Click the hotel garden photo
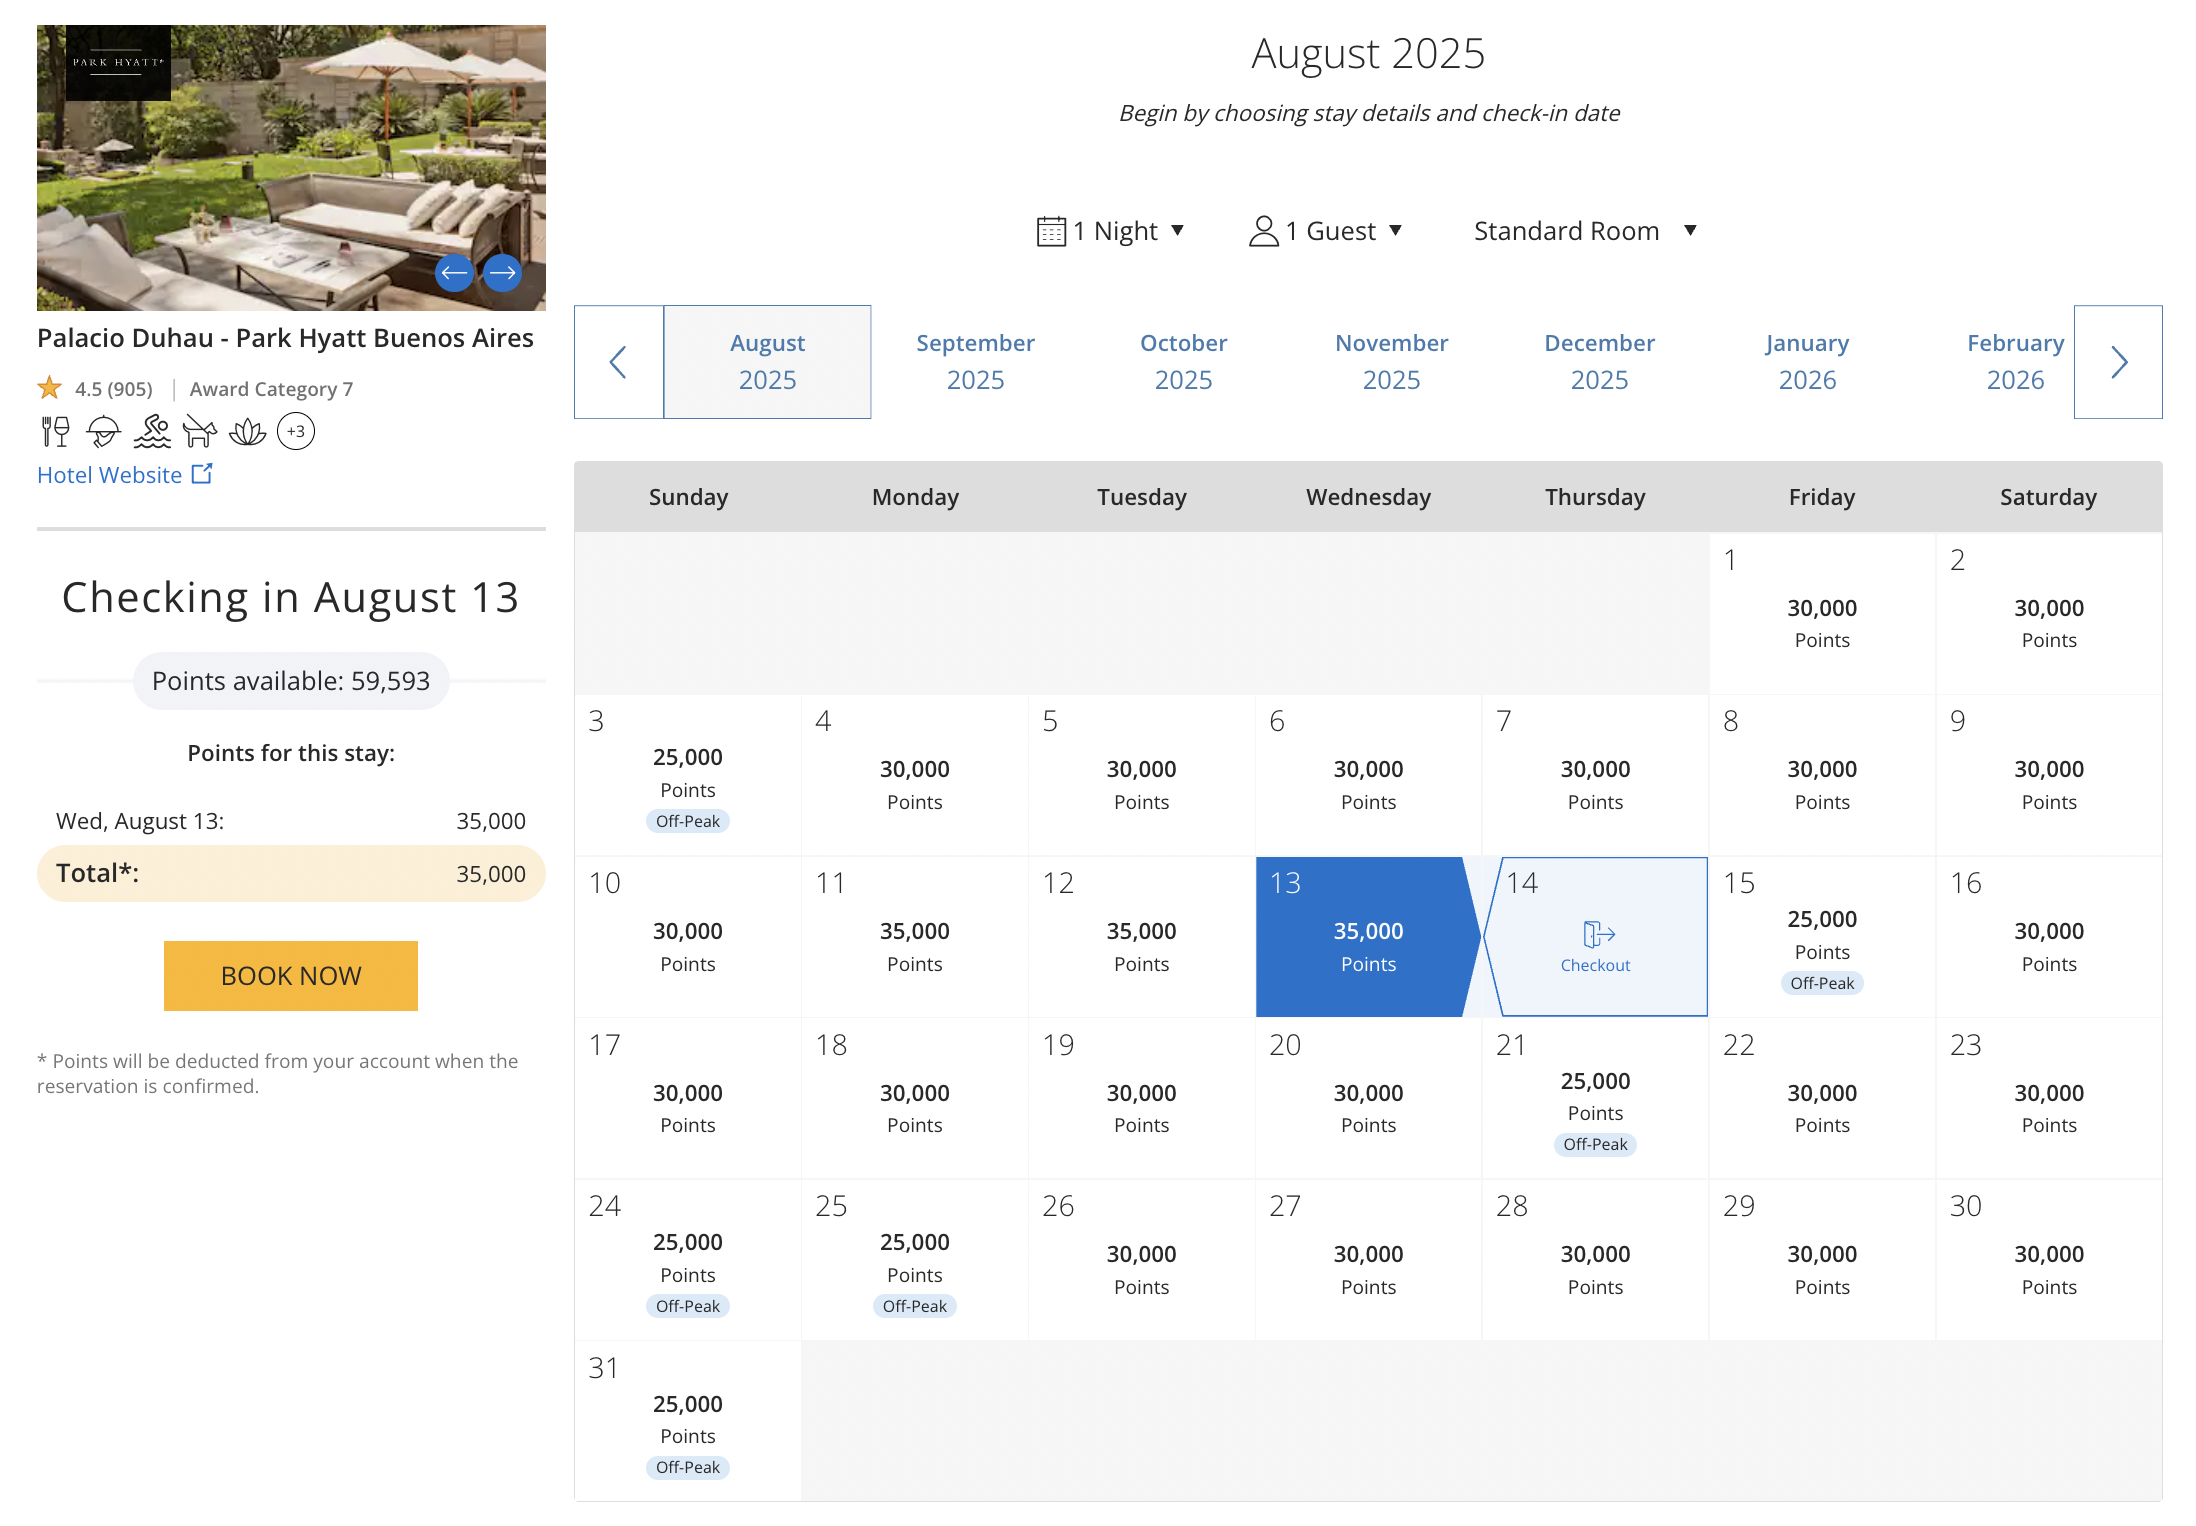Viewport: 2196px width, 1526px height. (291, 168)
